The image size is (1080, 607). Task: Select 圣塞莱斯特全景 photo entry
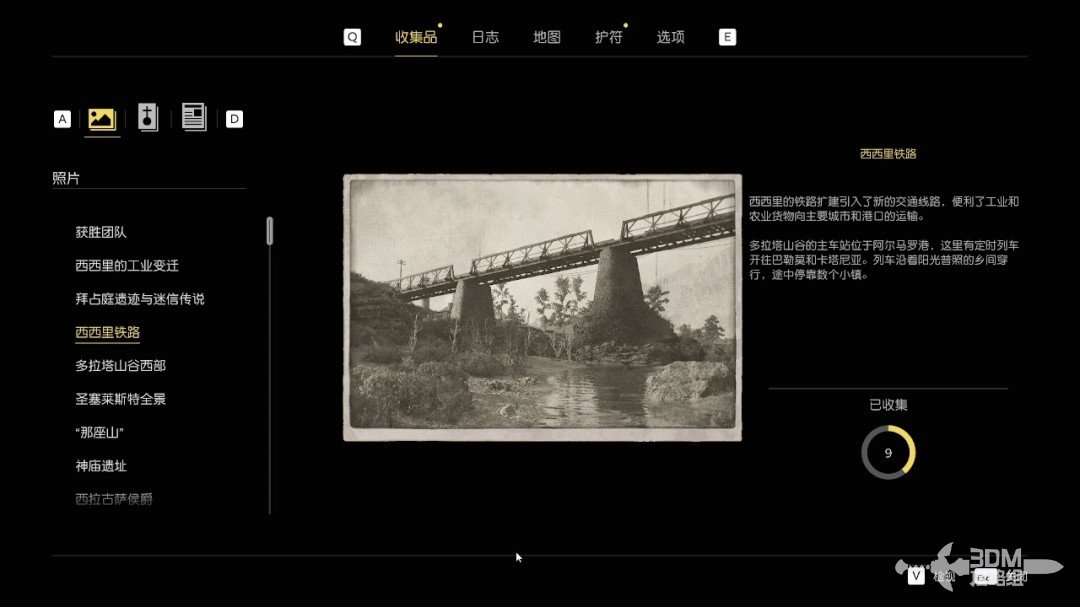point(121,399)
